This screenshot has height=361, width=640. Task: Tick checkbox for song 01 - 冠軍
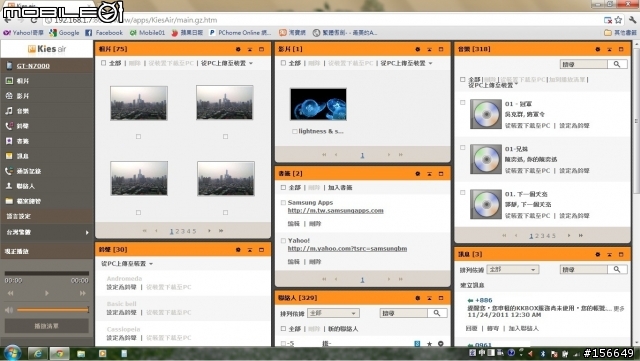pos(463,103)
